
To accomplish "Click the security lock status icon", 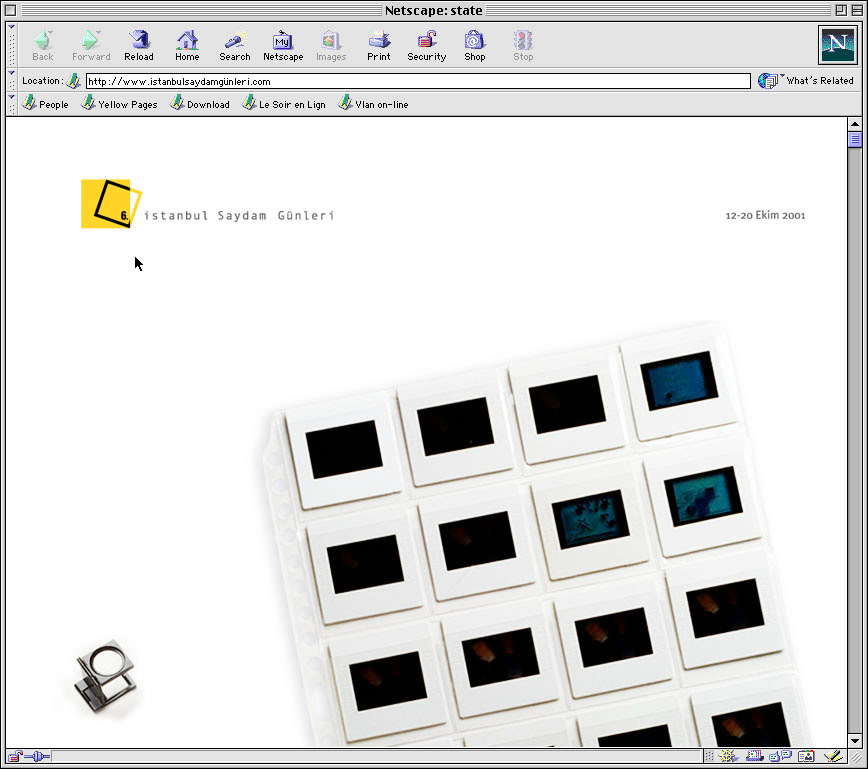I will [16, 756].
